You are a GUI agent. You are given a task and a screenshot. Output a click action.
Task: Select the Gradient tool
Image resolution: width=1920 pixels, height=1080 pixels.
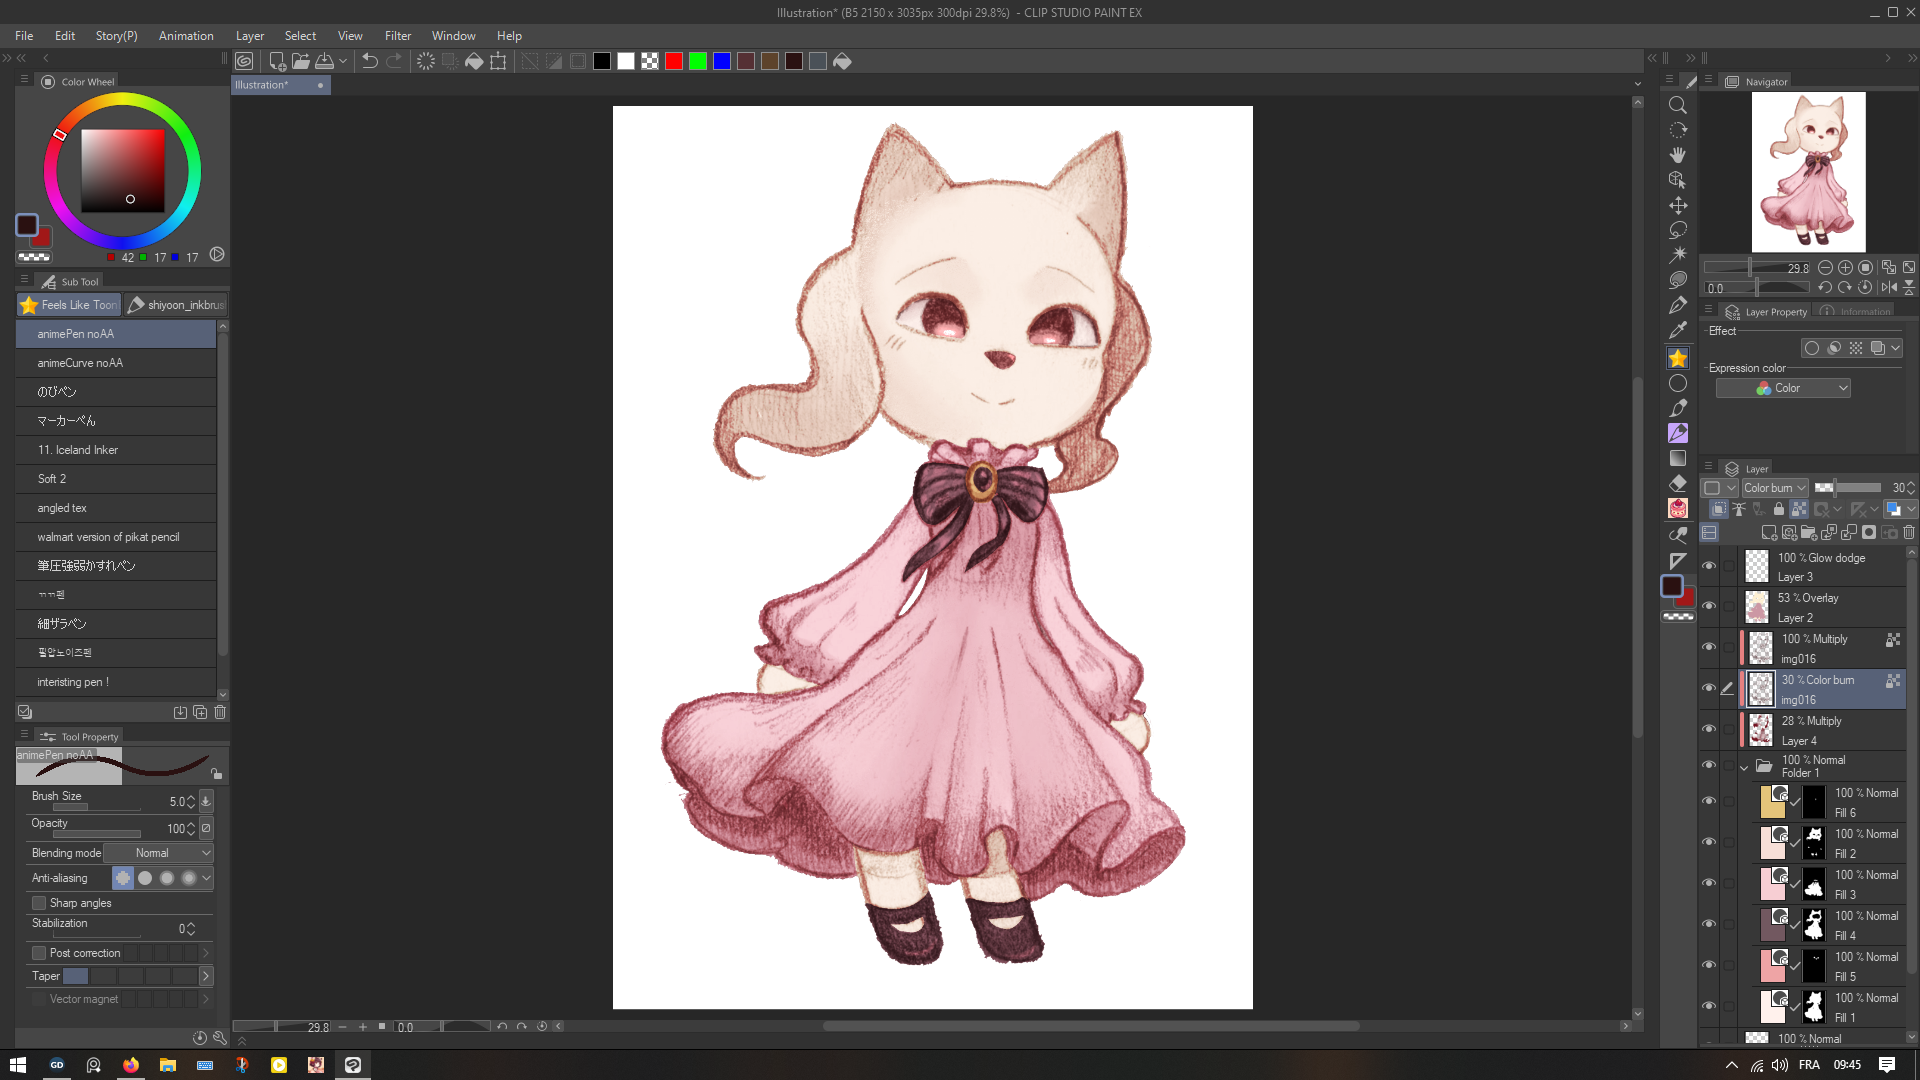tap(1678, 458)
